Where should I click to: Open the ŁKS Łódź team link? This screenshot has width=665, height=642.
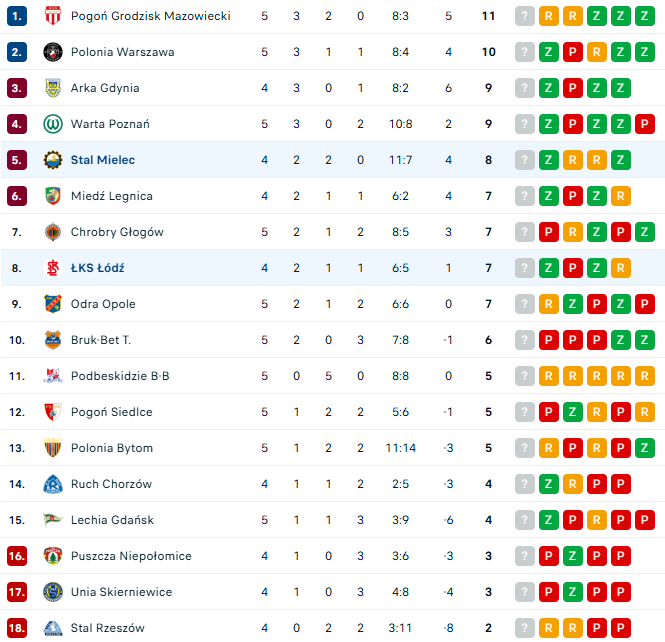(98, 268)
